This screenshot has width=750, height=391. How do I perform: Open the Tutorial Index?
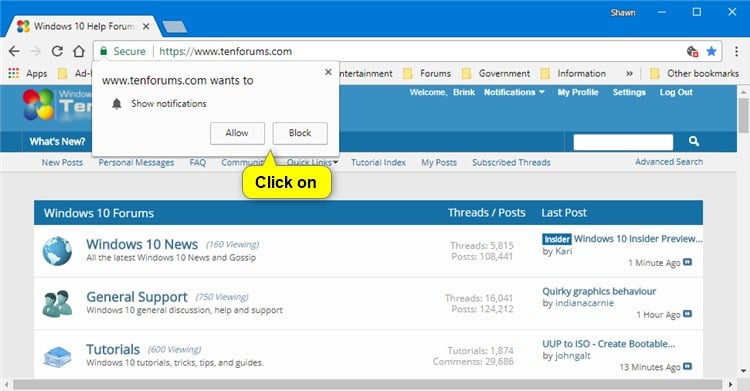(x=378, y=162)
